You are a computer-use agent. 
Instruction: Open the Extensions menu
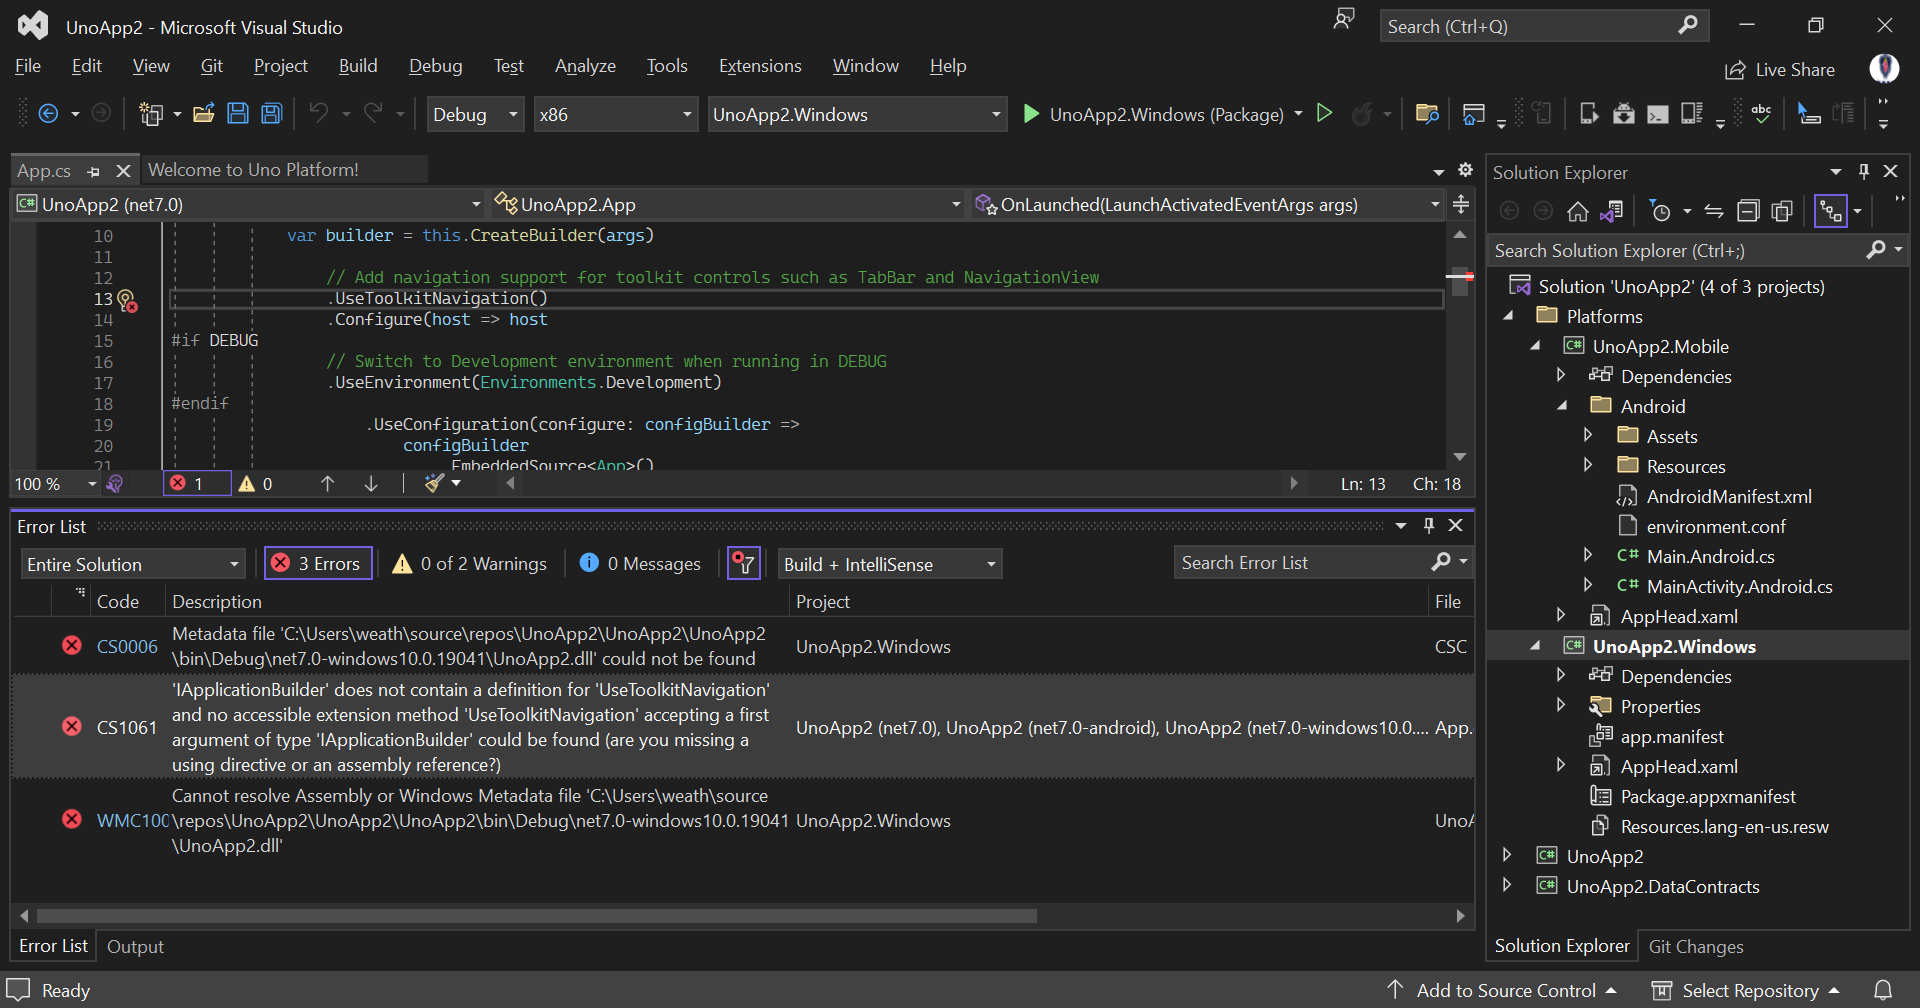(760, 66)
